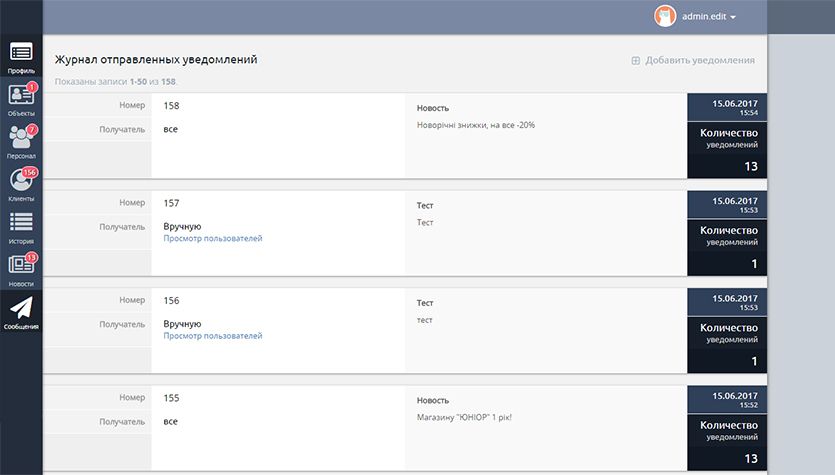Click the все recipient of record 155
Image resolution: width=835 pixels, height=475 pixels.
[x=170, y=422]
